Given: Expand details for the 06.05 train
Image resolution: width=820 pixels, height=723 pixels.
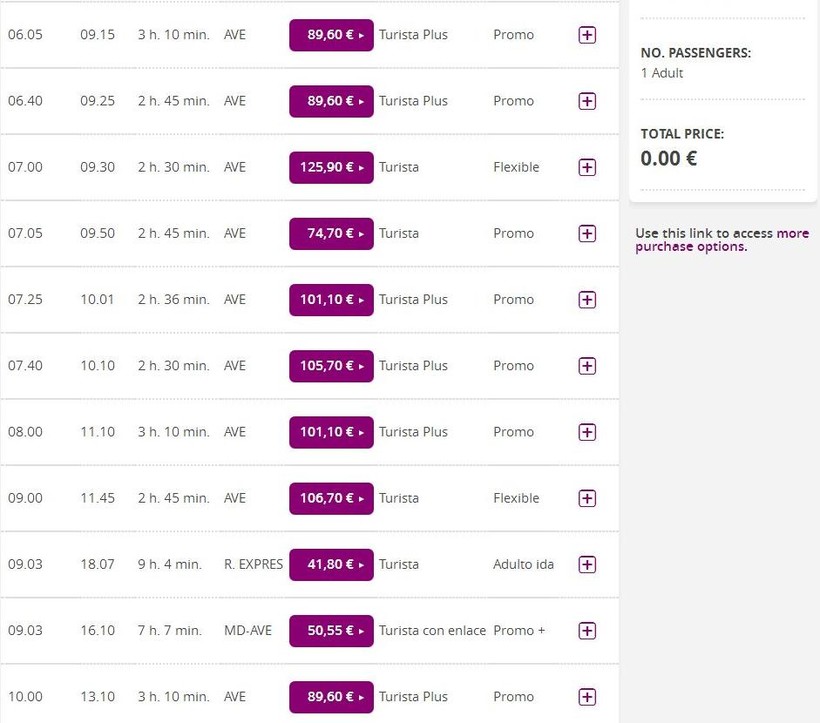Looking at the screenshot, I should tap(587, 35).
